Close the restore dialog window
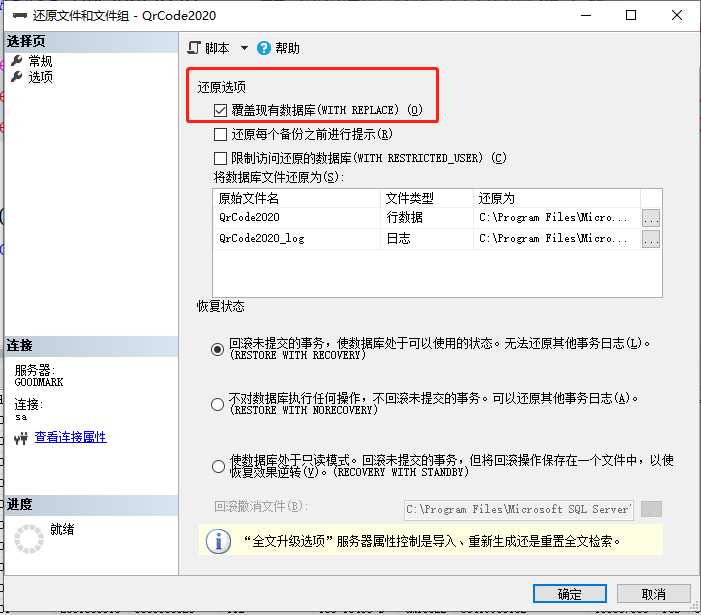 677,15
